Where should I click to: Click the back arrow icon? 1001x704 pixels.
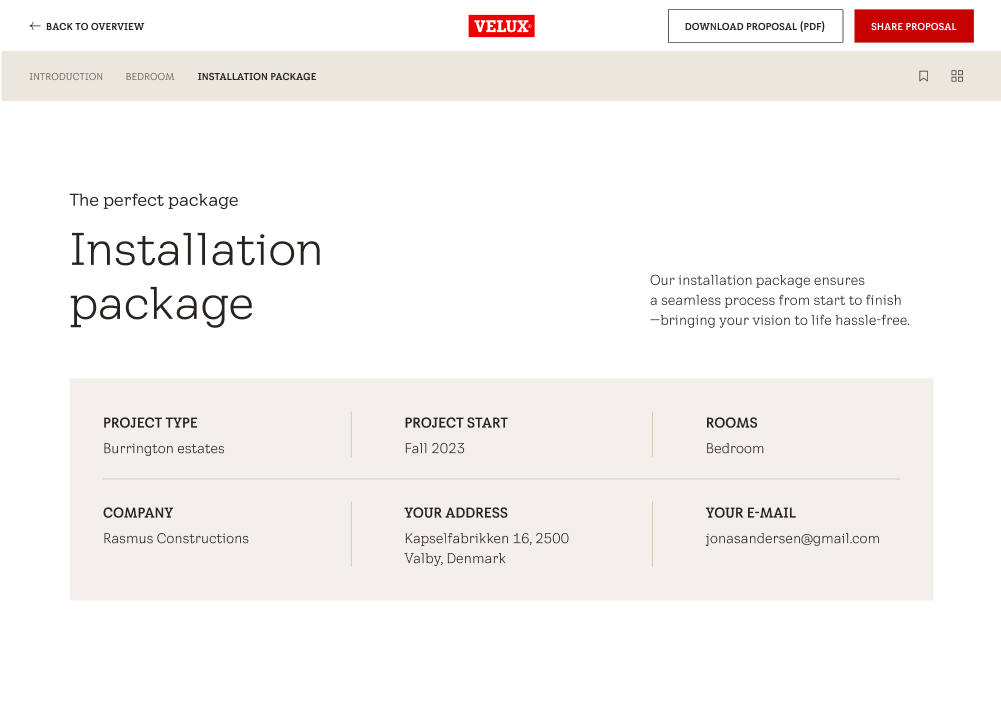35,27
